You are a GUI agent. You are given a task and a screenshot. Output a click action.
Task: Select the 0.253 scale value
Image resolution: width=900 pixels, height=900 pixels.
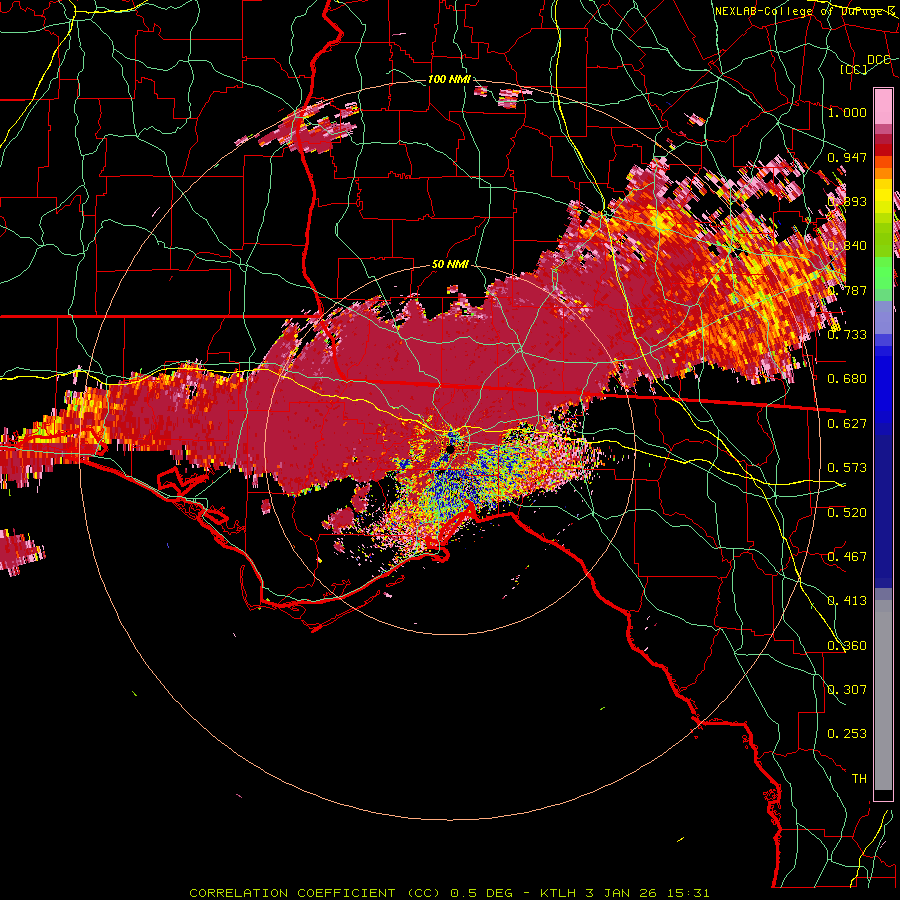[847, 734]
